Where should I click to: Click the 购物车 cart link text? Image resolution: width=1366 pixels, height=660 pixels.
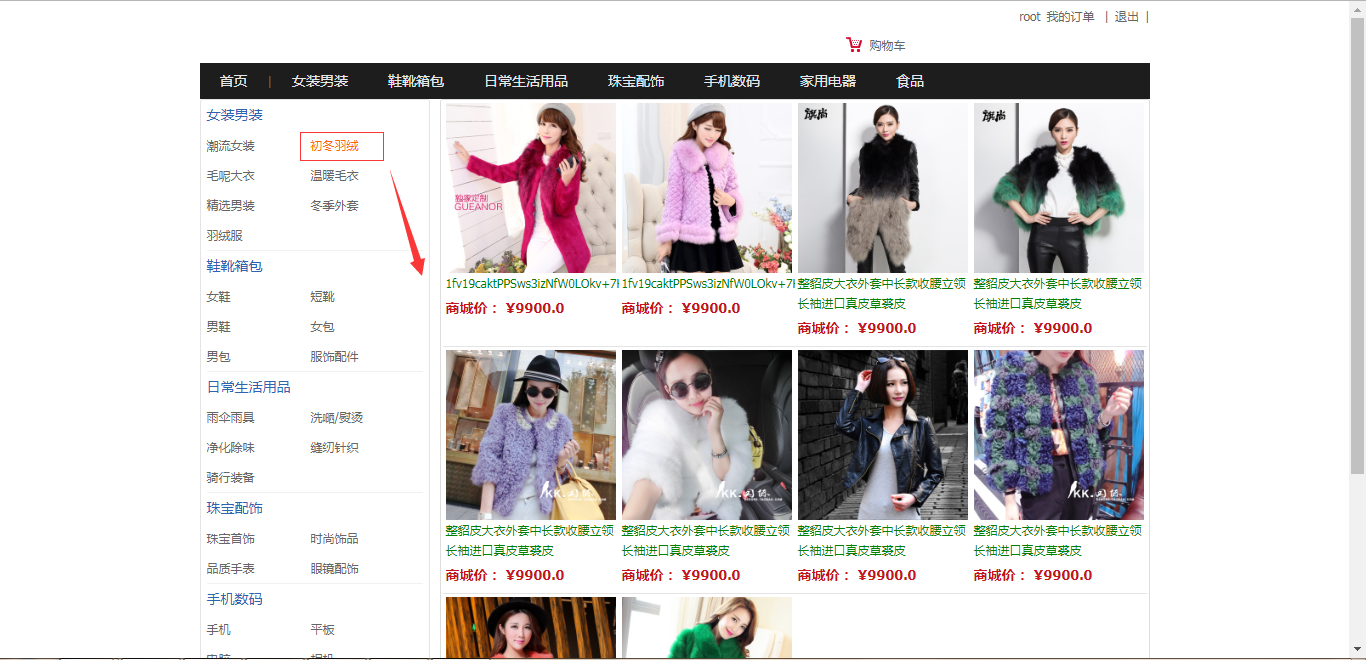coord(887,46)
